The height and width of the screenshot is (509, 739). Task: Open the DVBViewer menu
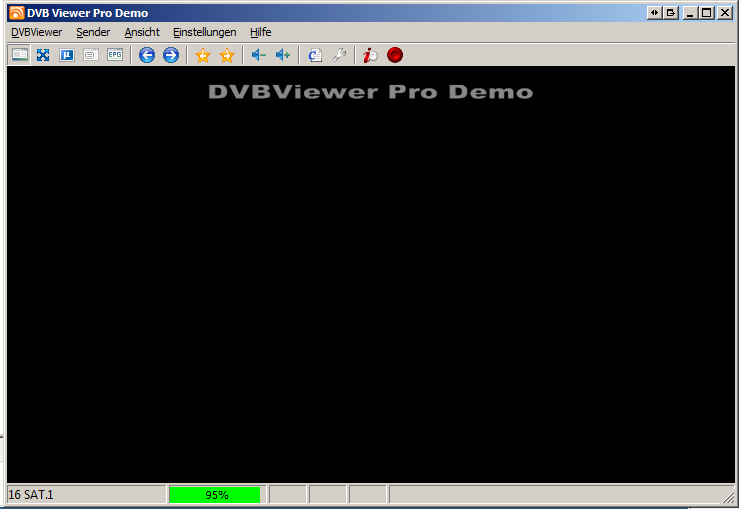pos(36,32)
